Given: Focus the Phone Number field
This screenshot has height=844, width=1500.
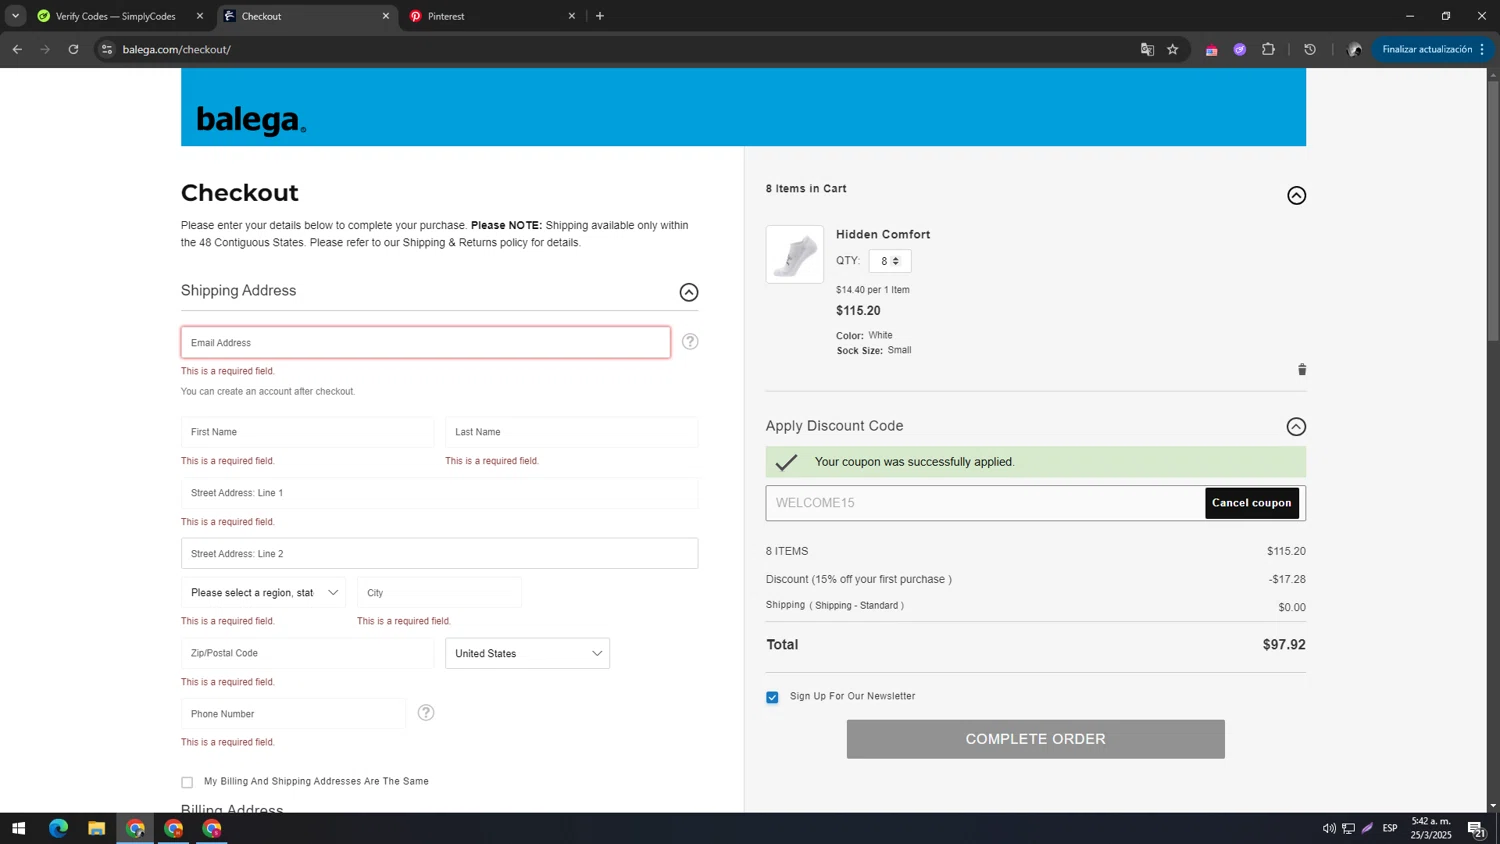Looking at the screenshot, I should (x=293, y=714).
